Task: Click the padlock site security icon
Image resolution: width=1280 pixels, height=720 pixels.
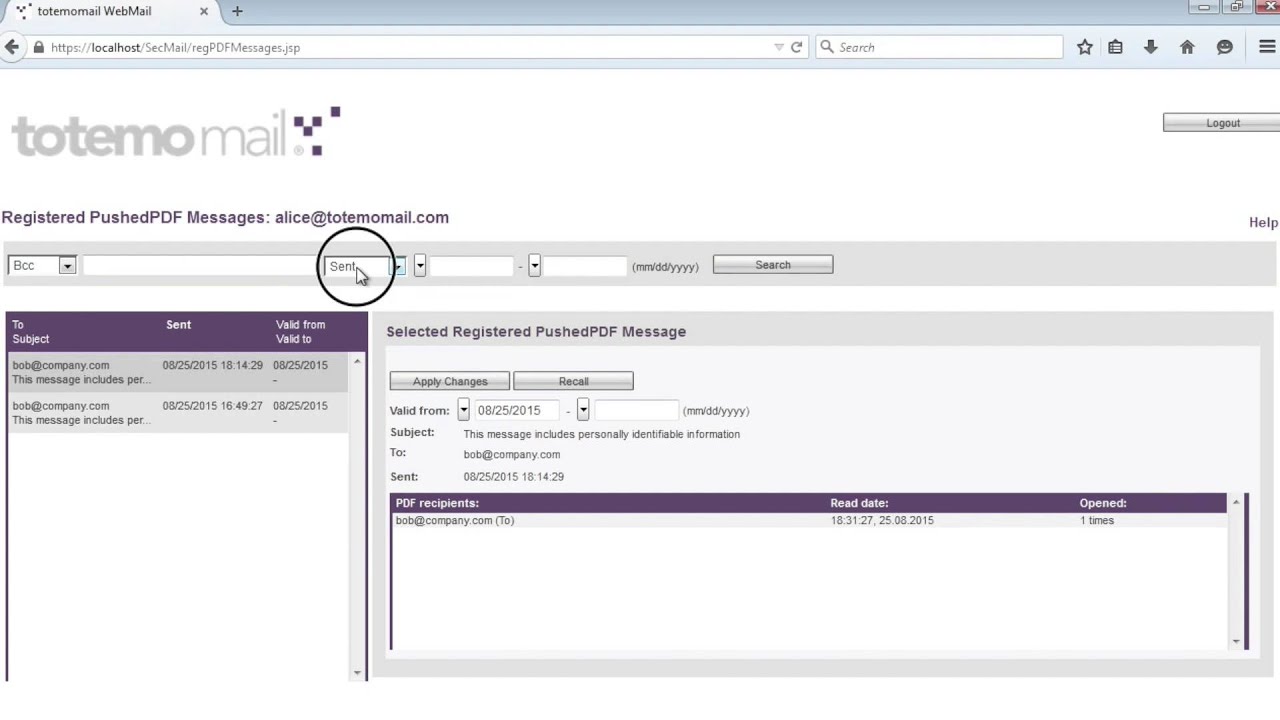Action: point(38,47)
